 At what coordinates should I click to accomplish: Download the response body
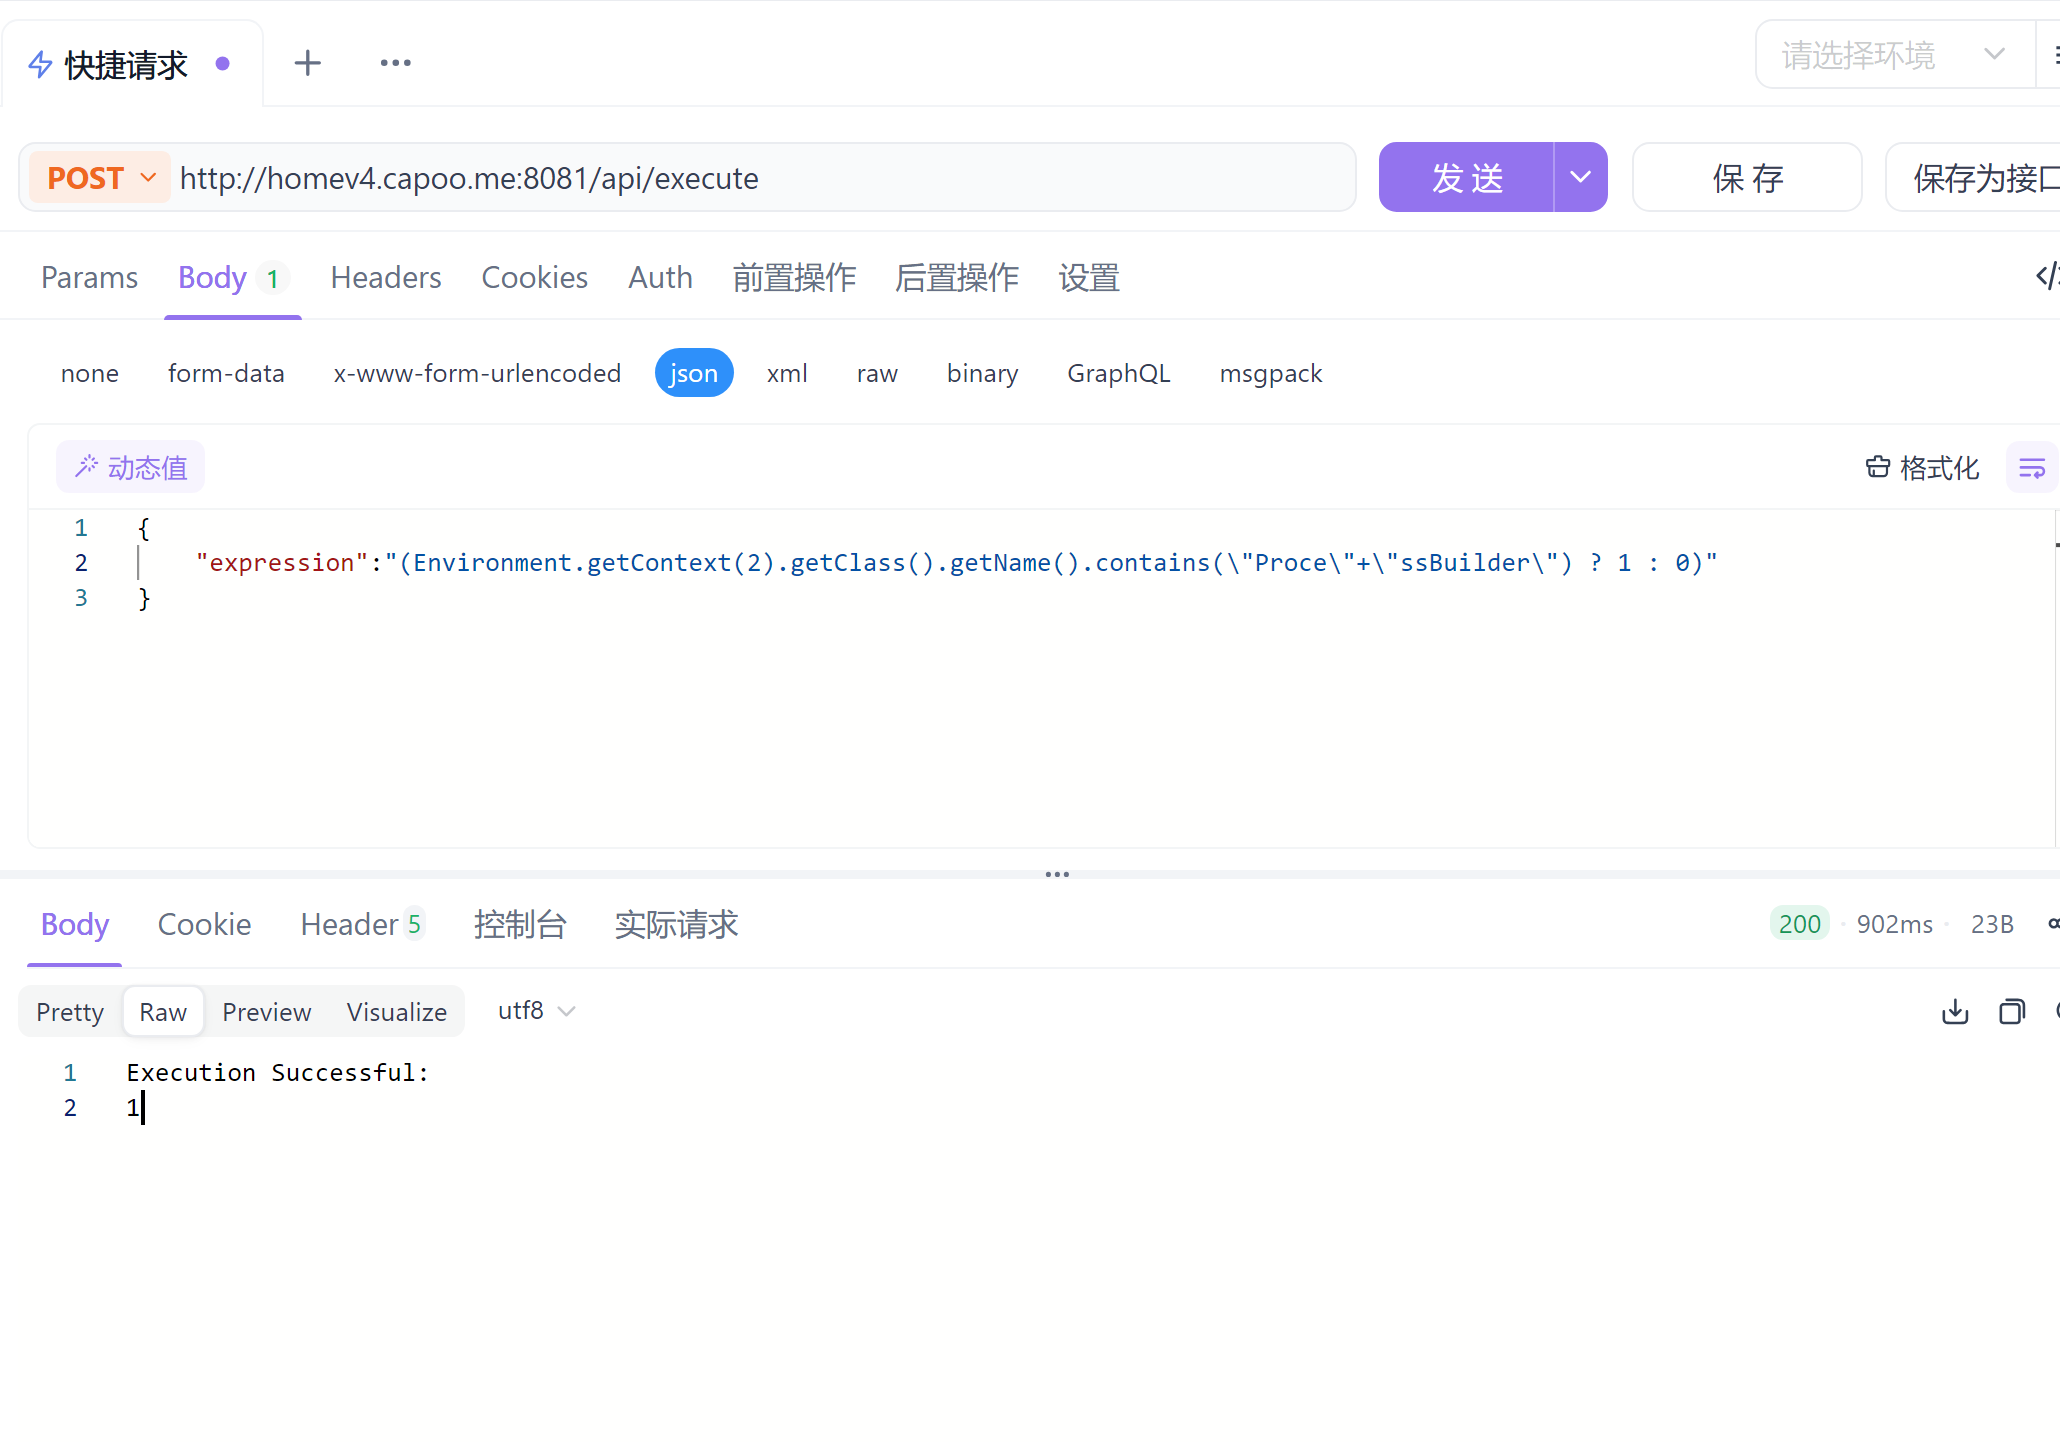pyautogui.click(x=1954, y=1012)
